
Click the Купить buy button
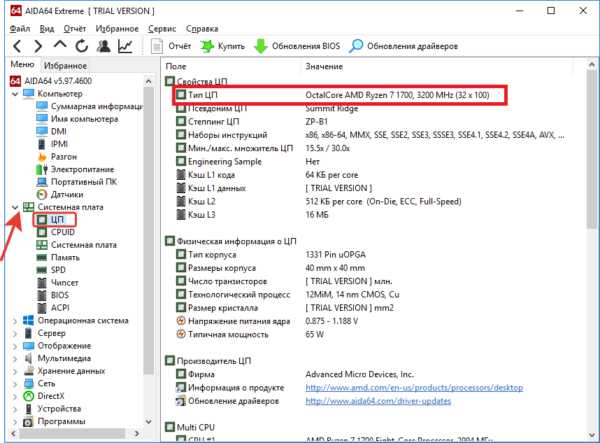(x=222, y=46)
